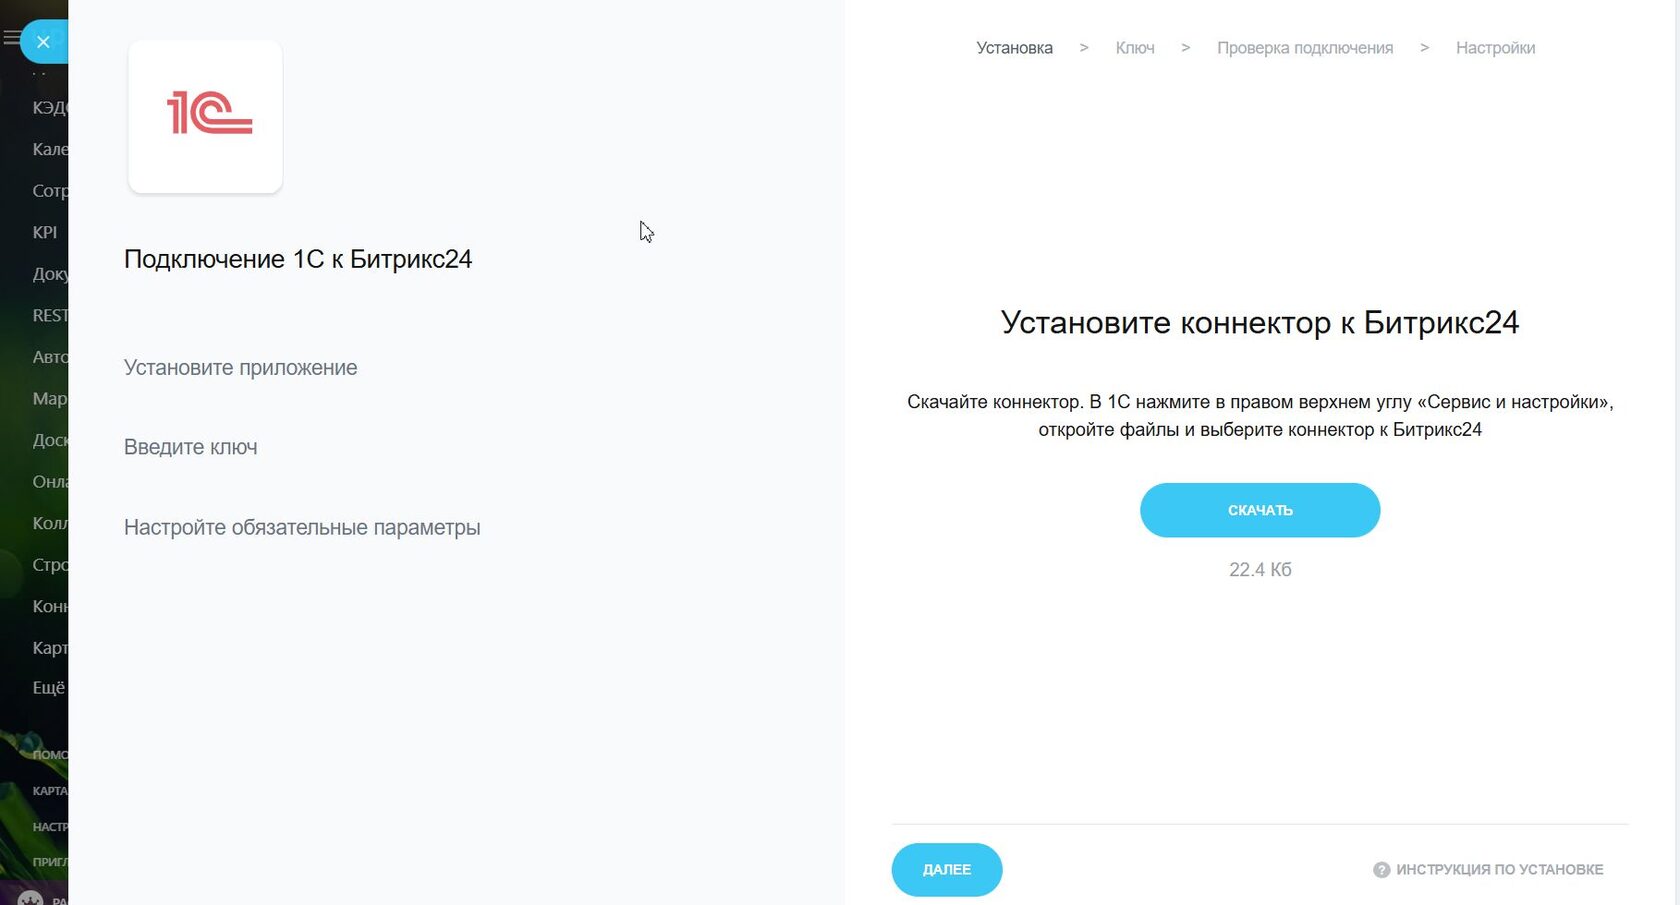Open the sidebar item starting with "Доск"

coord(50,440)
